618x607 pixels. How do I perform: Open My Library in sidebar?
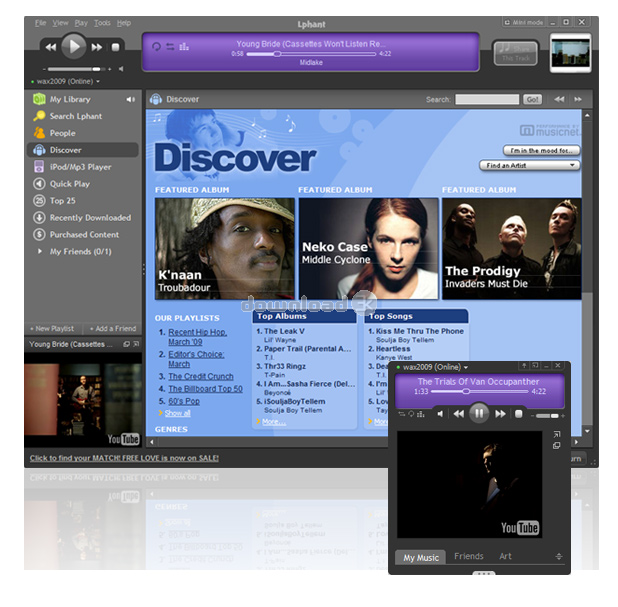click(70, 99)
